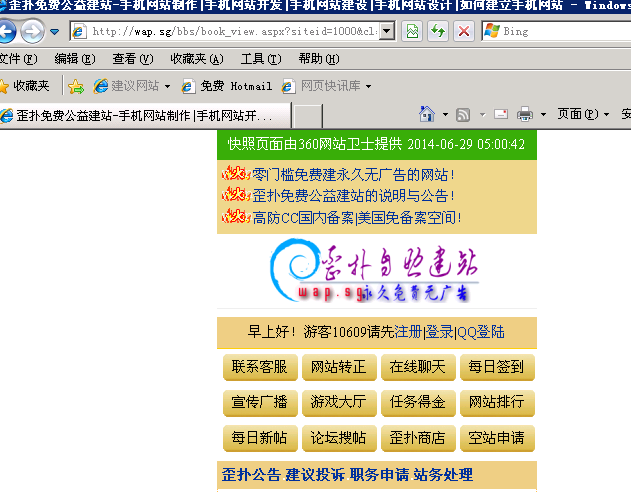Open 歪扑免费公益建站的说明与公告 link
The width and height of the screenshot is (631, 492).
[354, 196]
